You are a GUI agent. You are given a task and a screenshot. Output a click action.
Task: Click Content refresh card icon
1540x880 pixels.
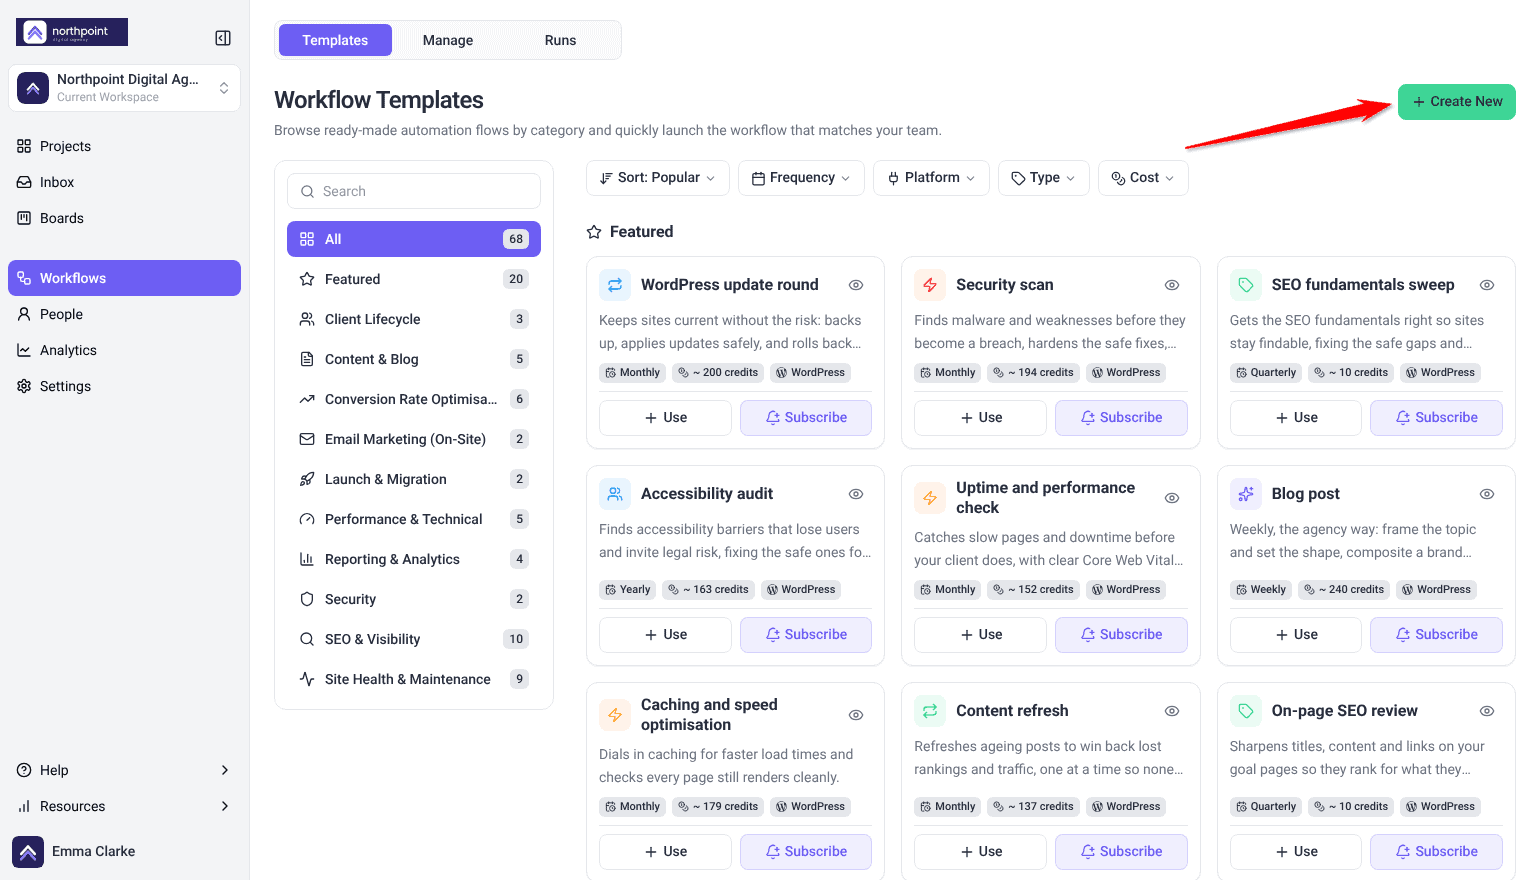click(x=930, y=711)
